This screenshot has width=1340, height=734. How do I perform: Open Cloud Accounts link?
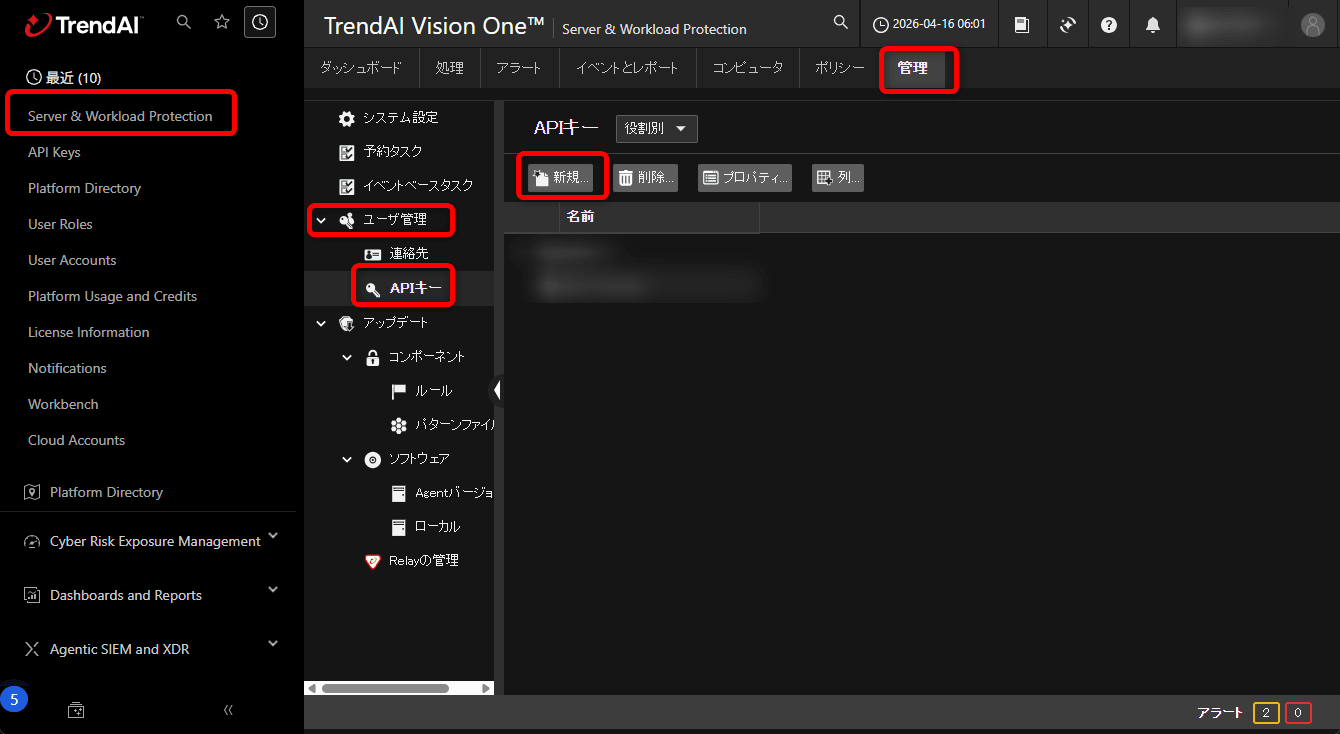[x=76, y=440]
